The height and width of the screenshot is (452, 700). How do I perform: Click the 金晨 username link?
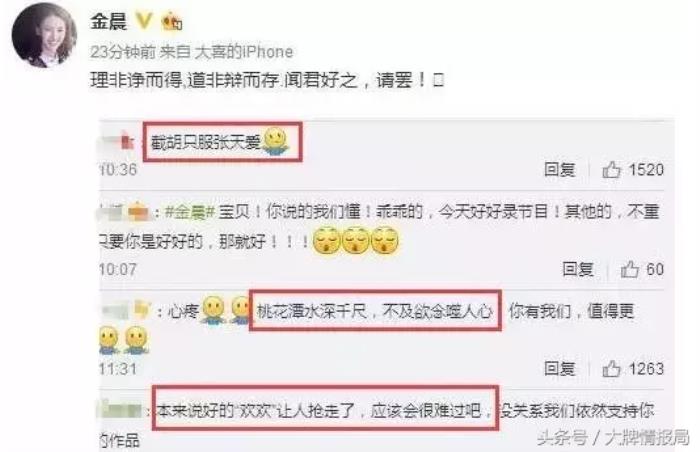pos(109,21)
